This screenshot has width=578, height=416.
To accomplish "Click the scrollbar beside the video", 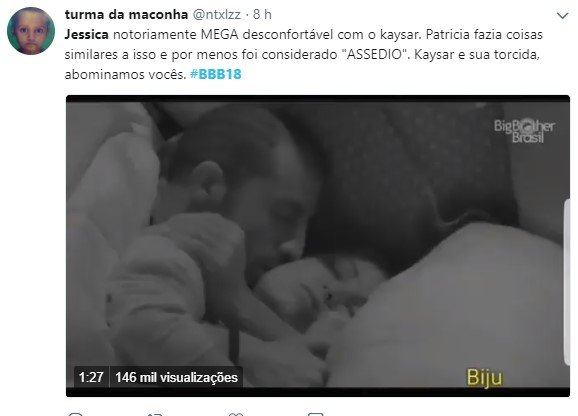I will tap(567, 282).
